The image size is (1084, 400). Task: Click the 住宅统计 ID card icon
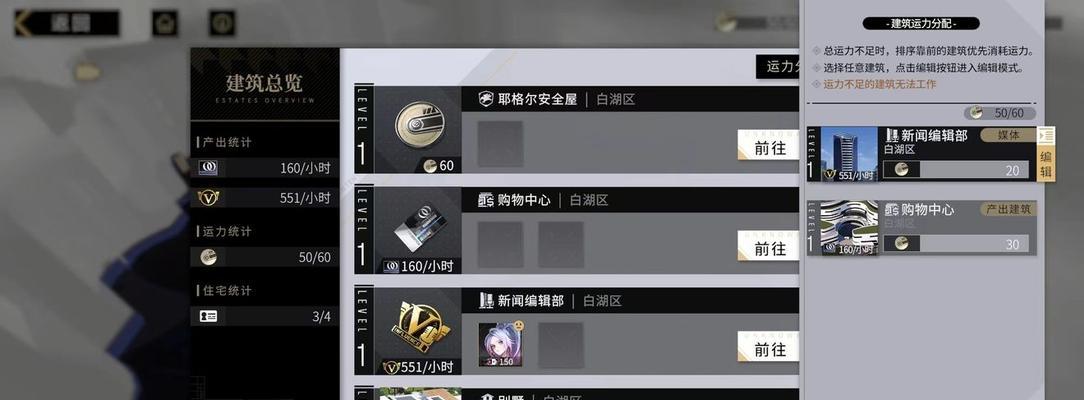[x=208, y=316]
